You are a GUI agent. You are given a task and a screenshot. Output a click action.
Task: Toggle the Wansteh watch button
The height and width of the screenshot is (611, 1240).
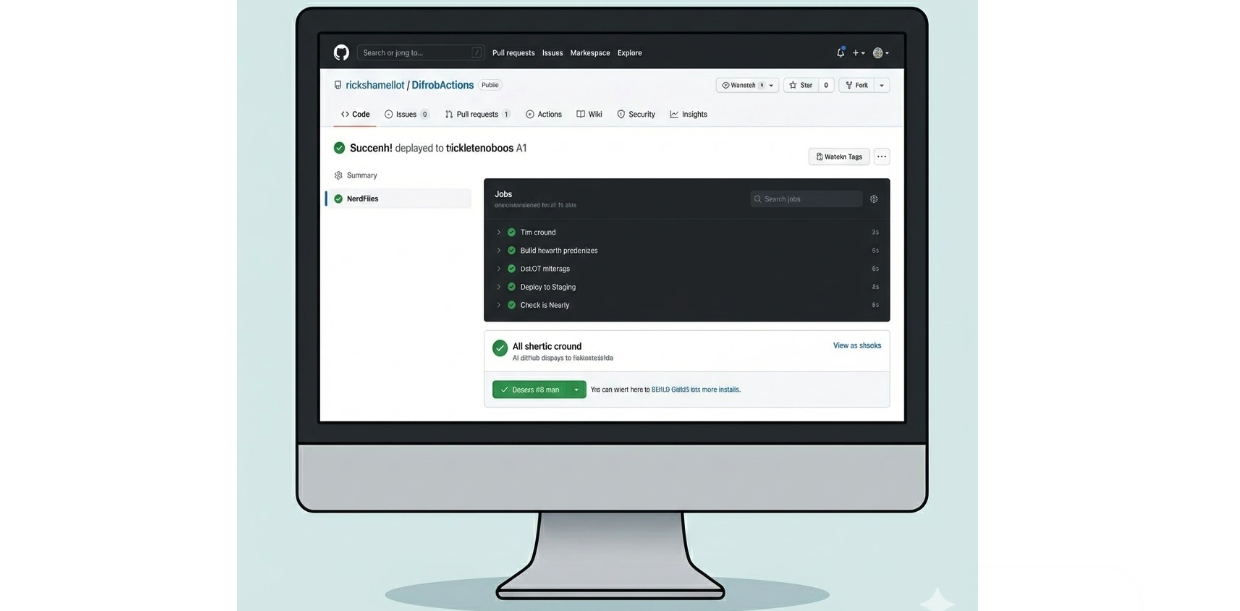pos(747,86)
